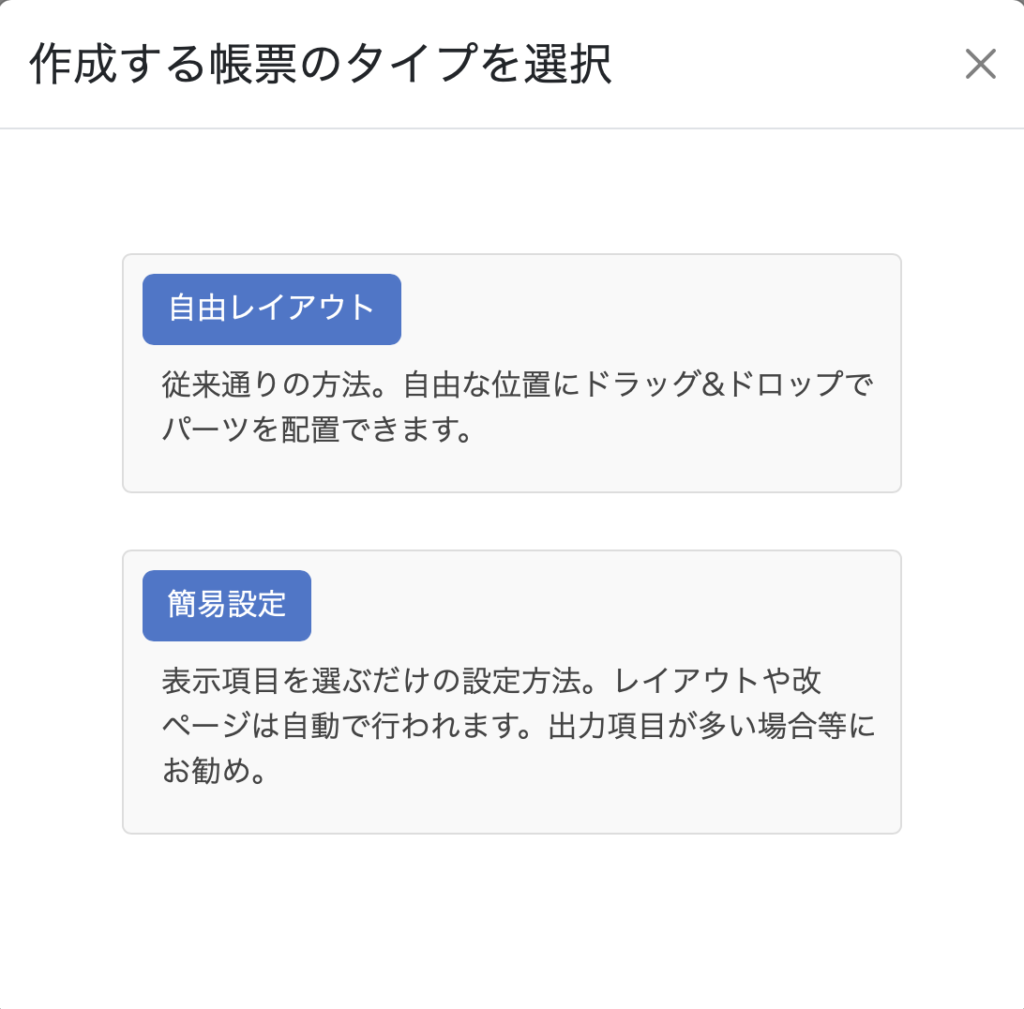1024x1009 pixels.
Task: Click blank area above the 自由レイアウト card
Action: point(512,192)
